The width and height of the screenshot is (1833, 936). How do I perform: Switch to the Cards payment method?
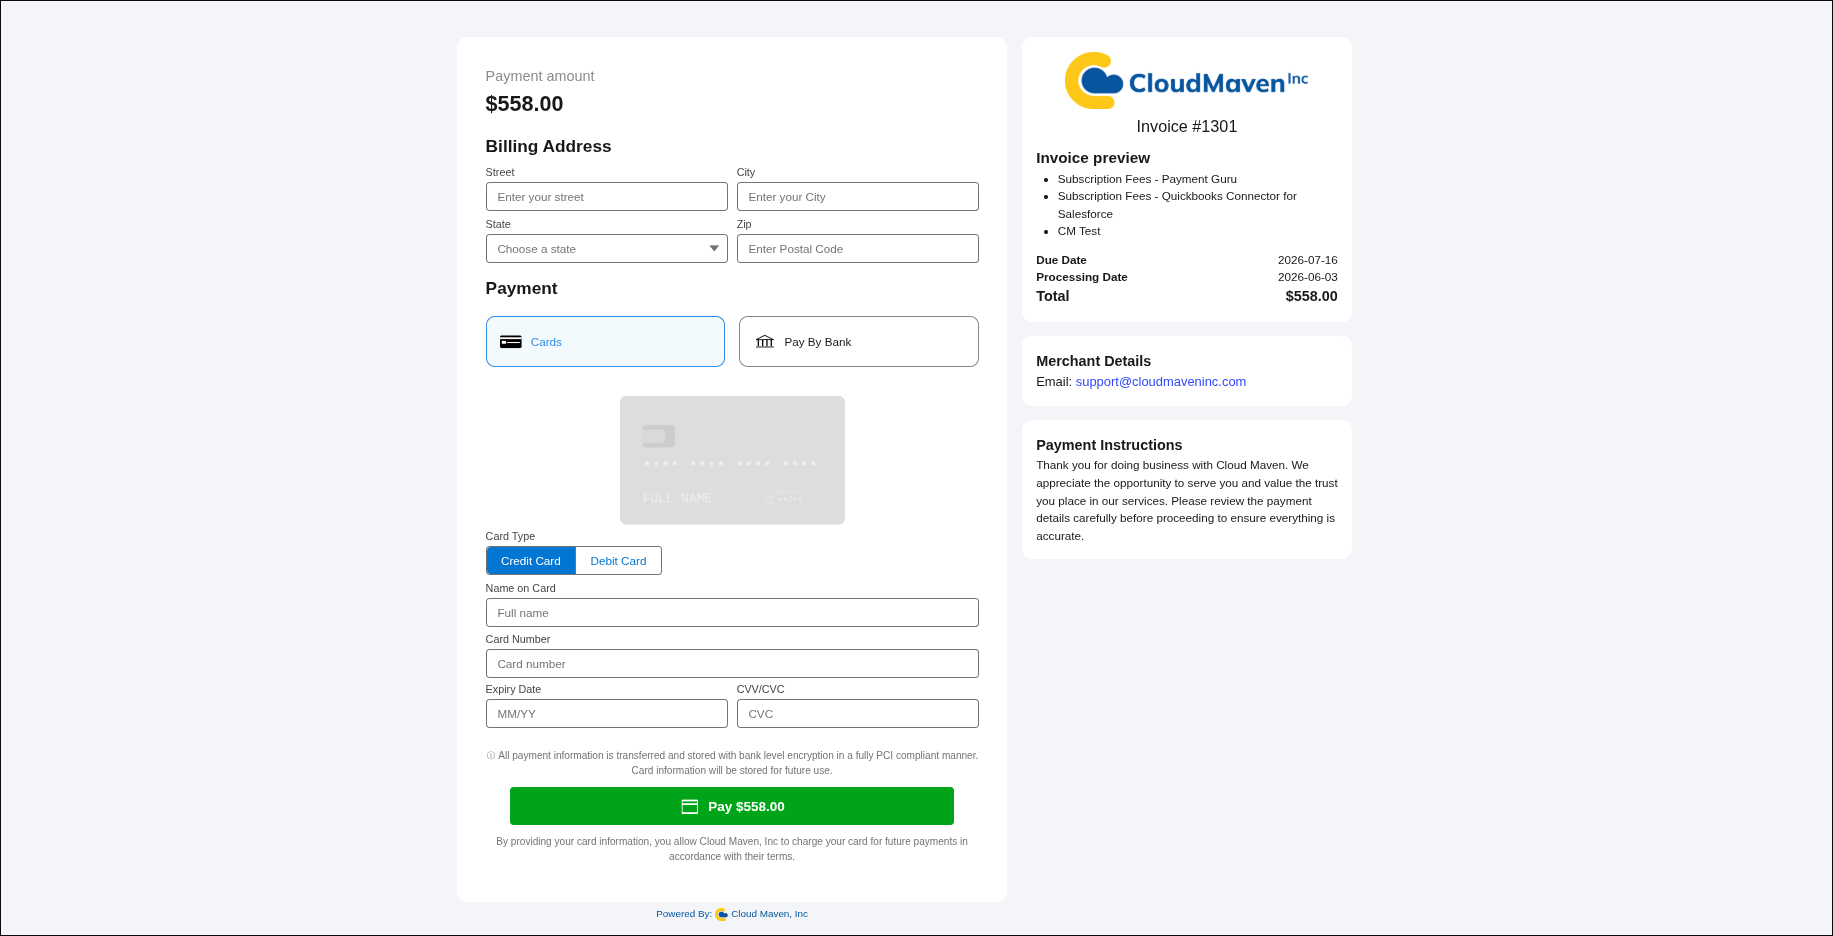(605, 342)
